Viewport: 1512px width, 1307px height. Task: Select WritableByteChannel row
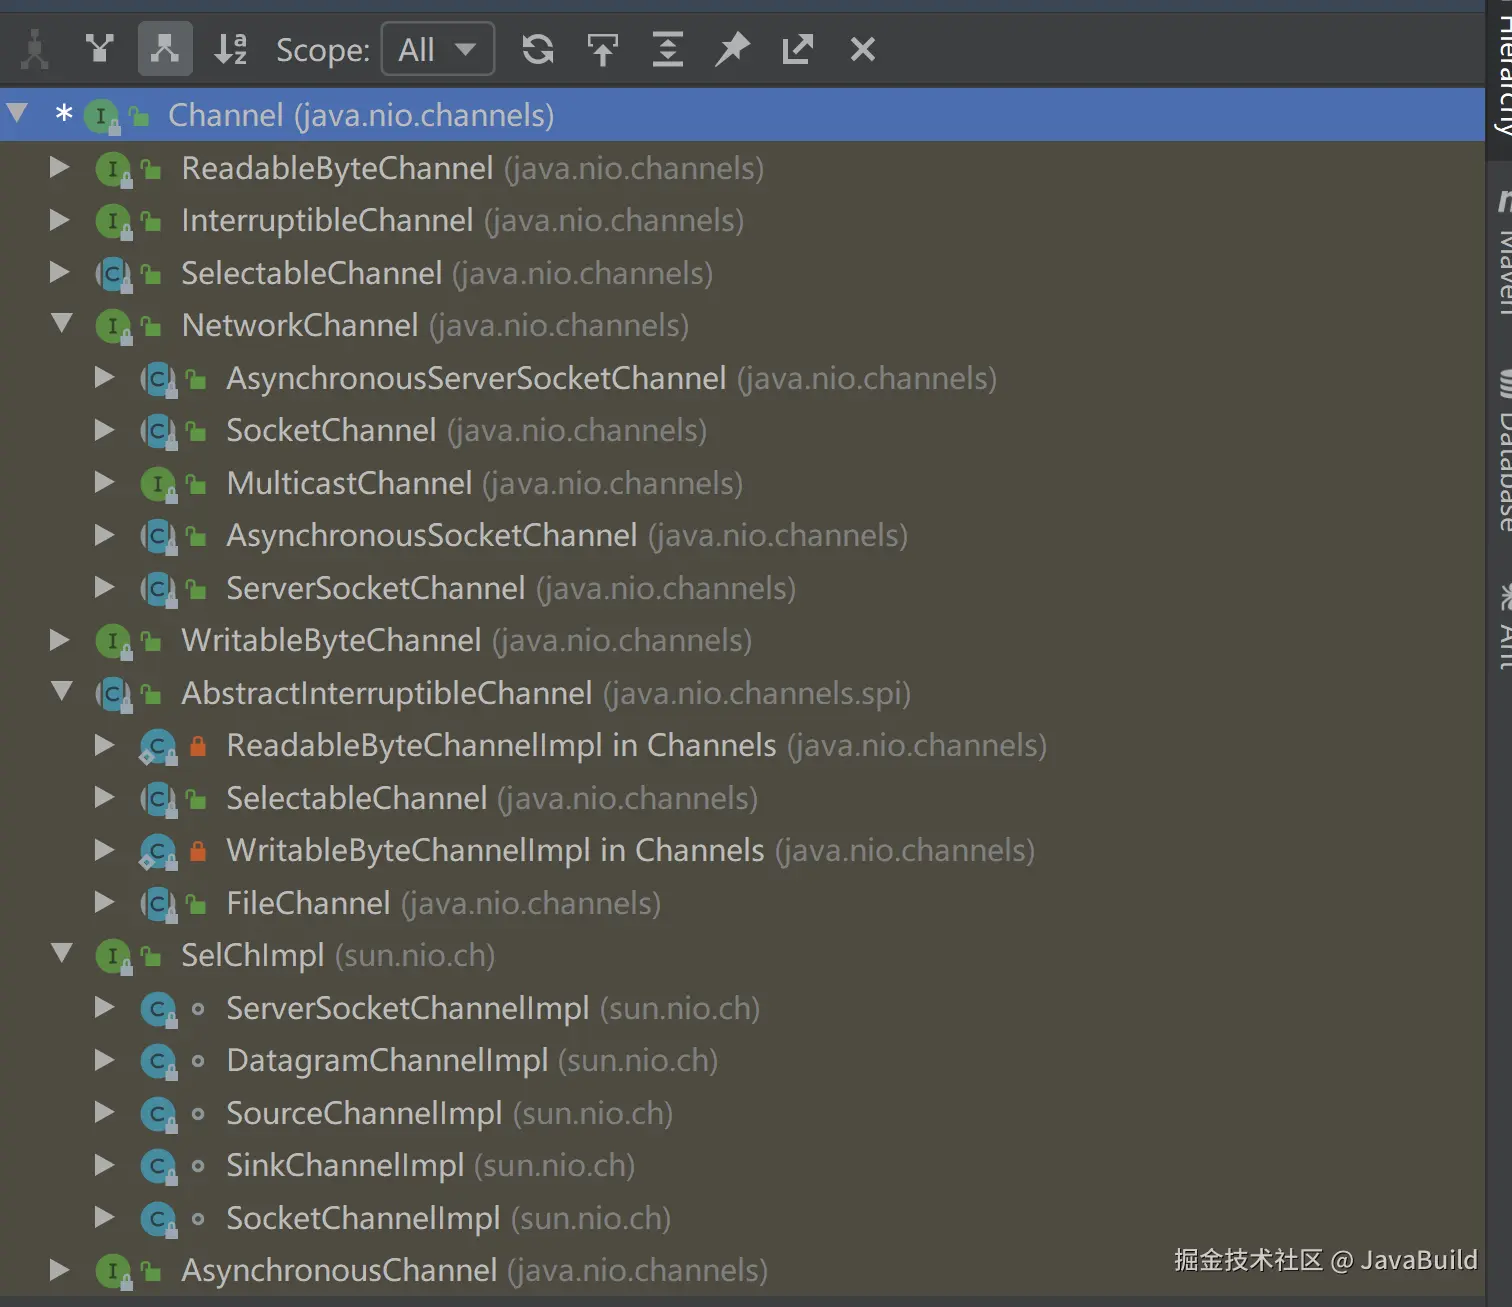tap(742, 640)
